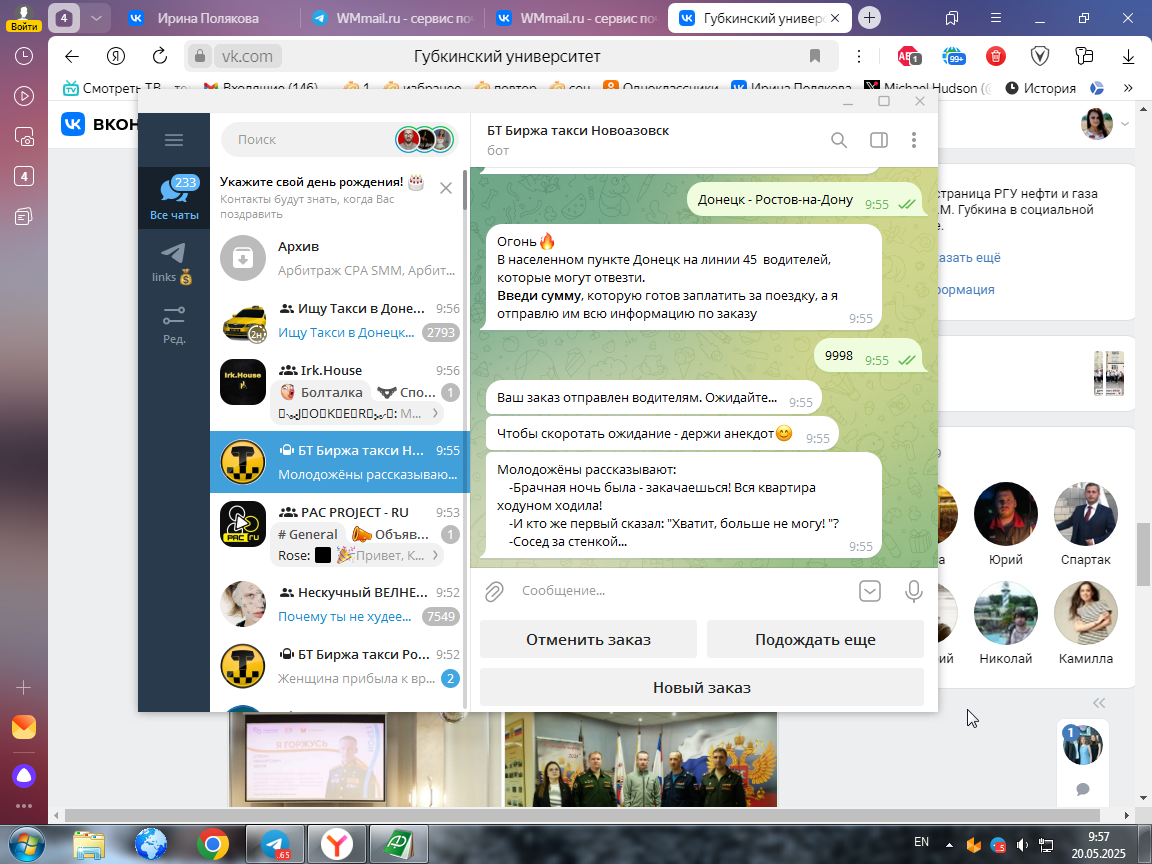Click the search icon in chat header
Viewport: 1152px width, 864px height.
point(839,140)
